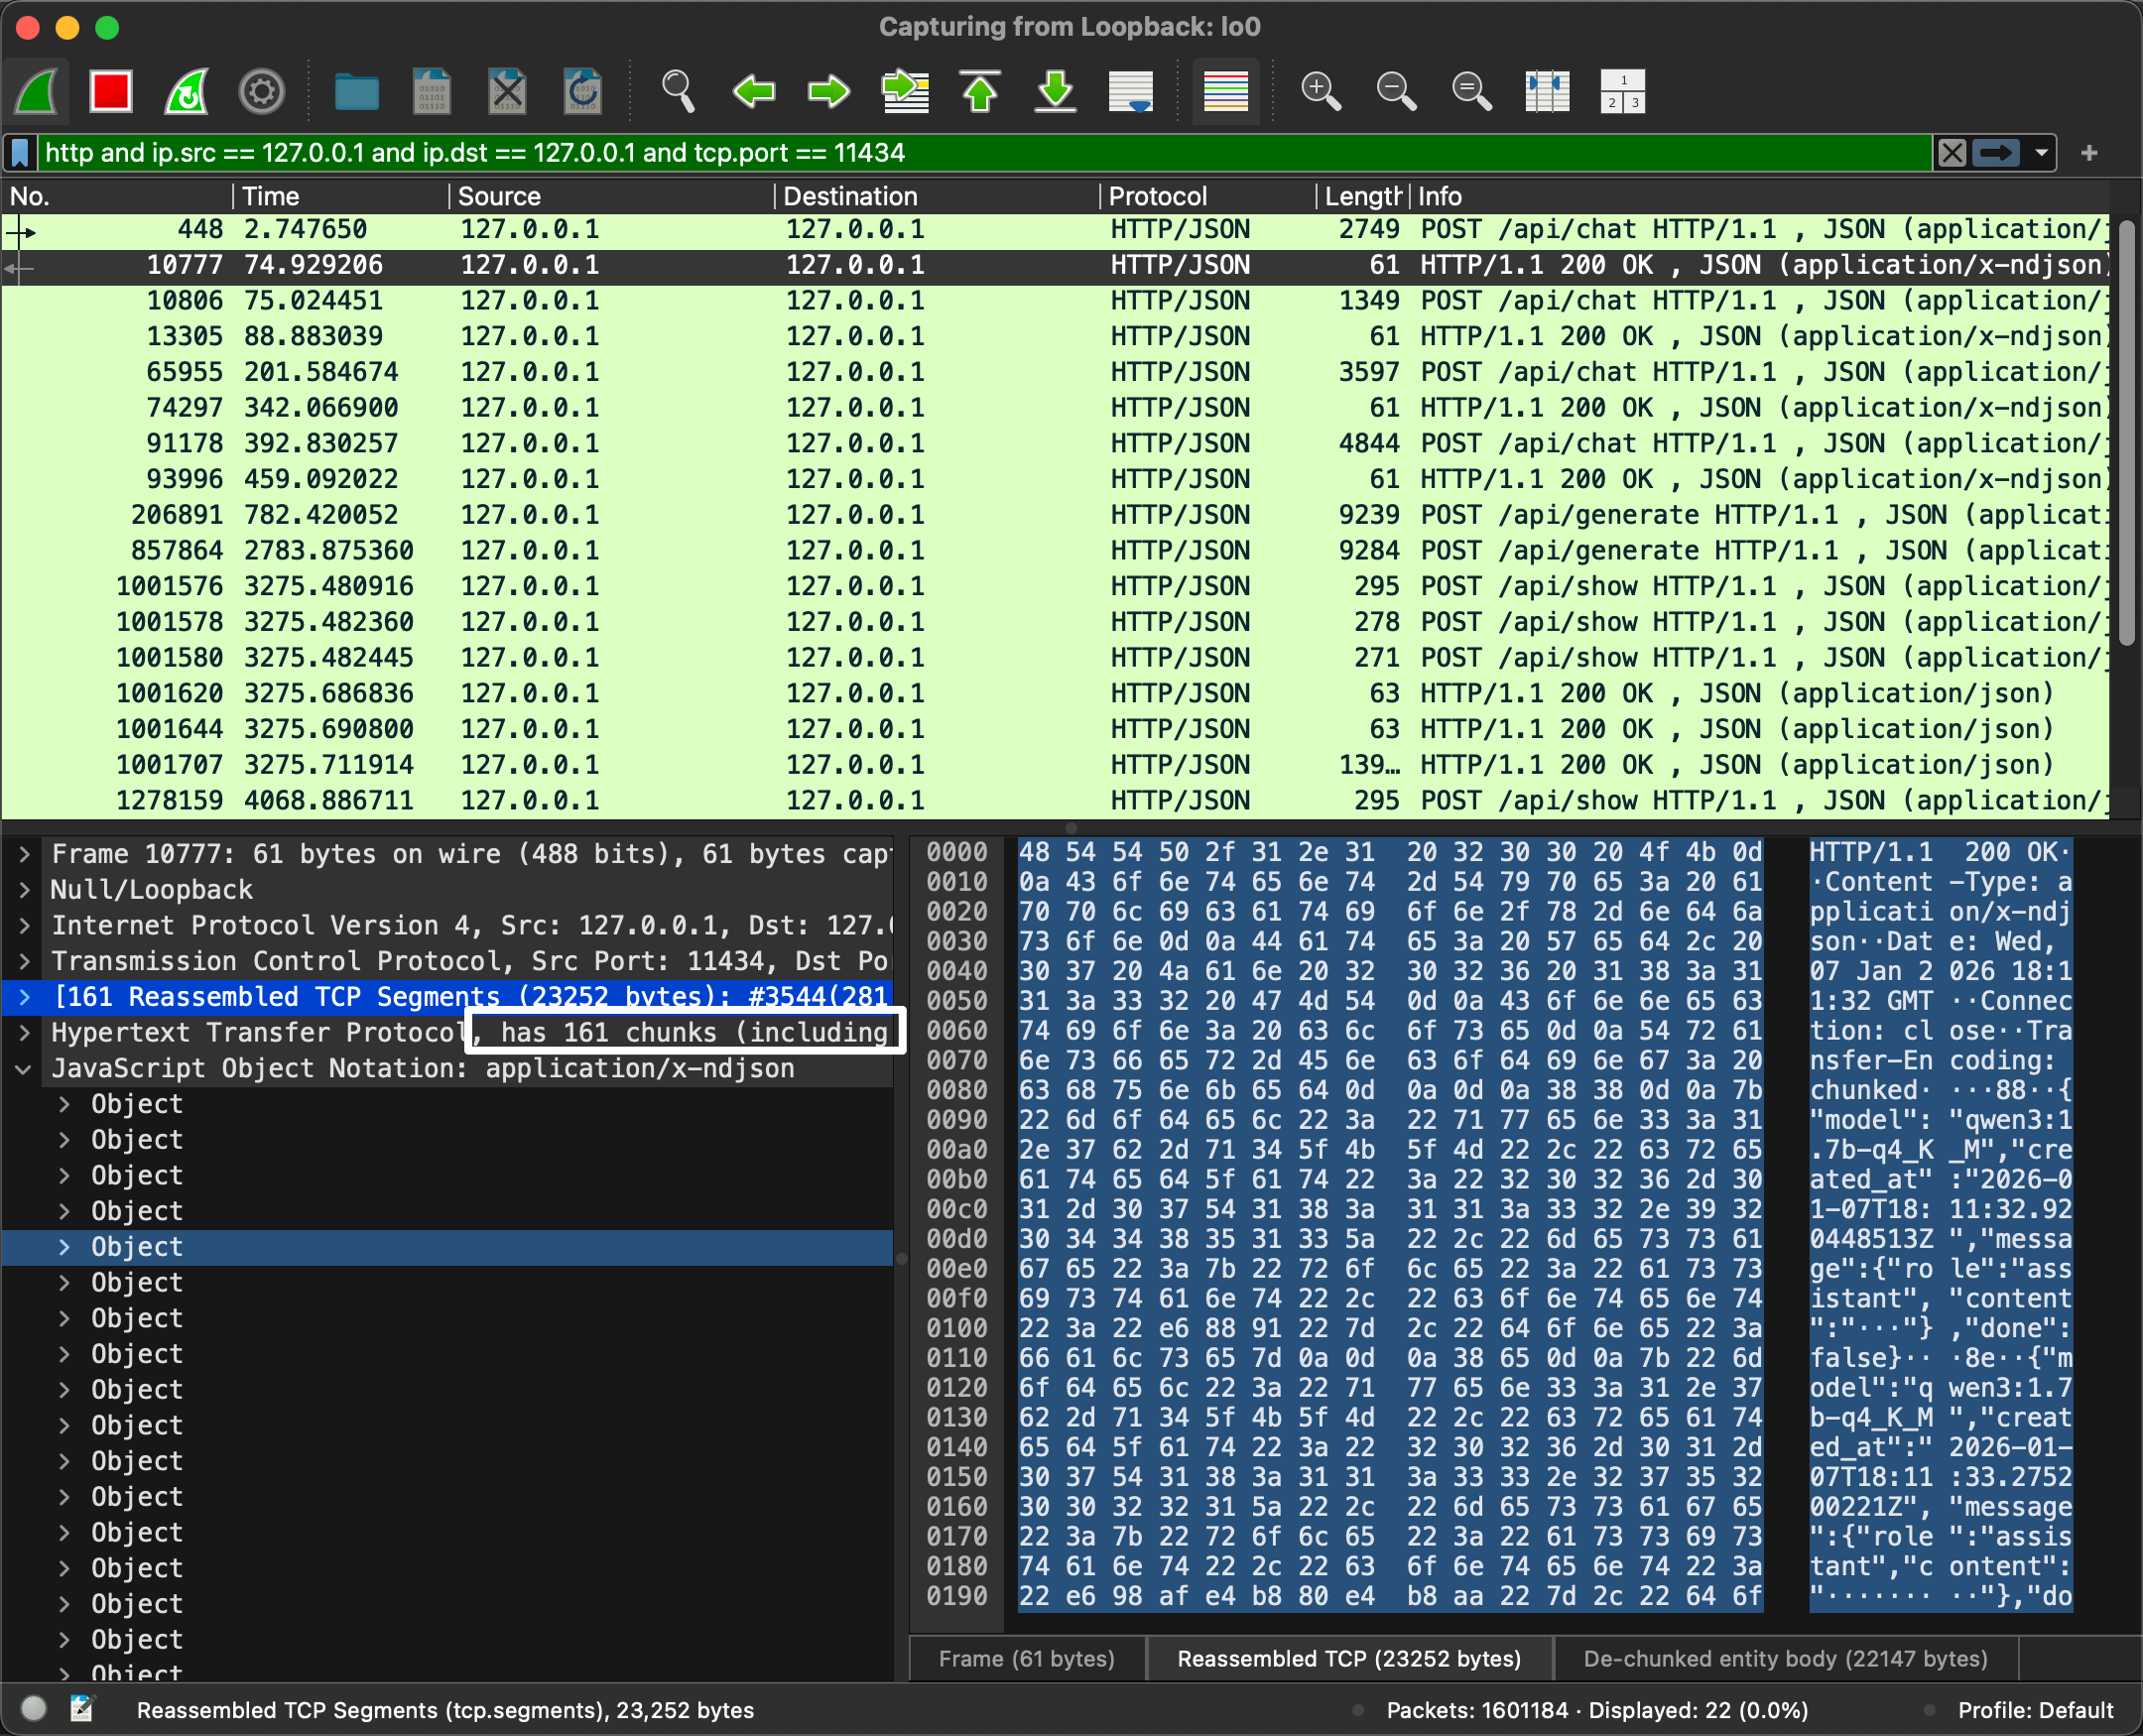
Task: Click the packet list vertical scrollbar
Action: point(2127,430)
